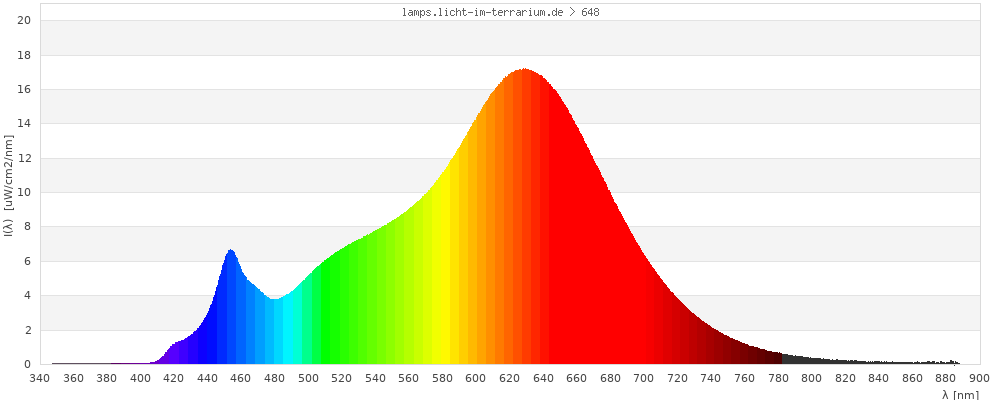Click the λ [nm] x-axis title

point(960,394)
